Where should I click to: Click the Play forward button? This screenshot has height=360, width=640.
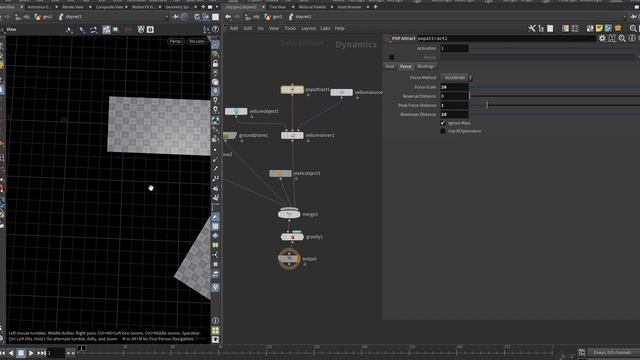[31, 353]
